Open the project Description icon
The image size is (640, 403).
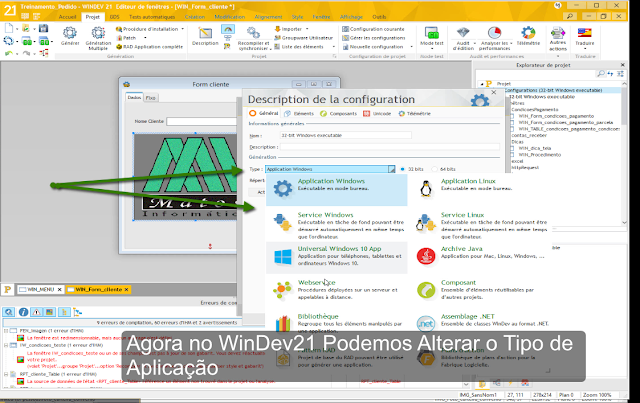pyautogui.click(x=205, y=33)
